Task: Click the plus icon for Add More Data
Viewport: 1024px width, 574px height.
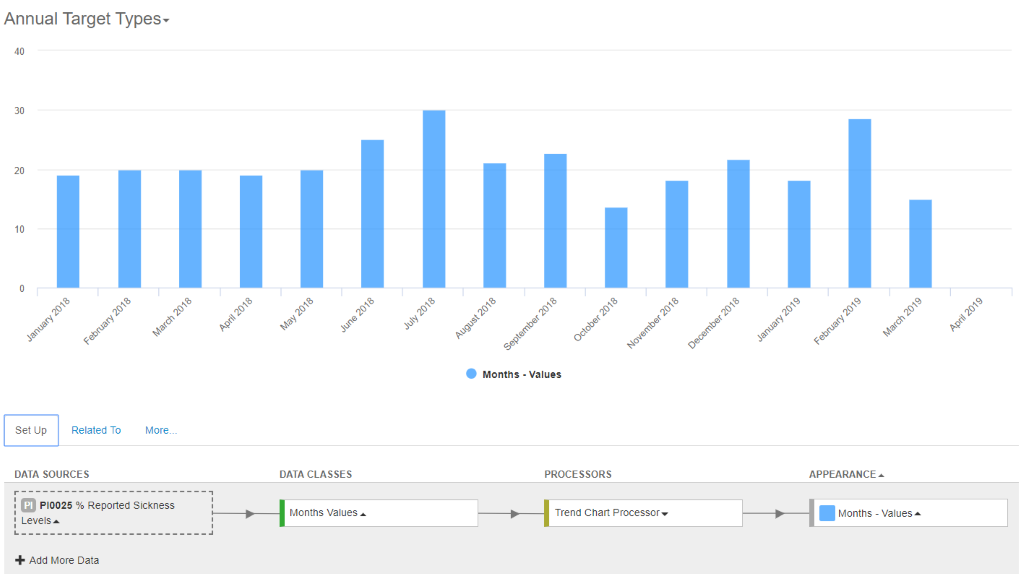Action: point(20,560)
